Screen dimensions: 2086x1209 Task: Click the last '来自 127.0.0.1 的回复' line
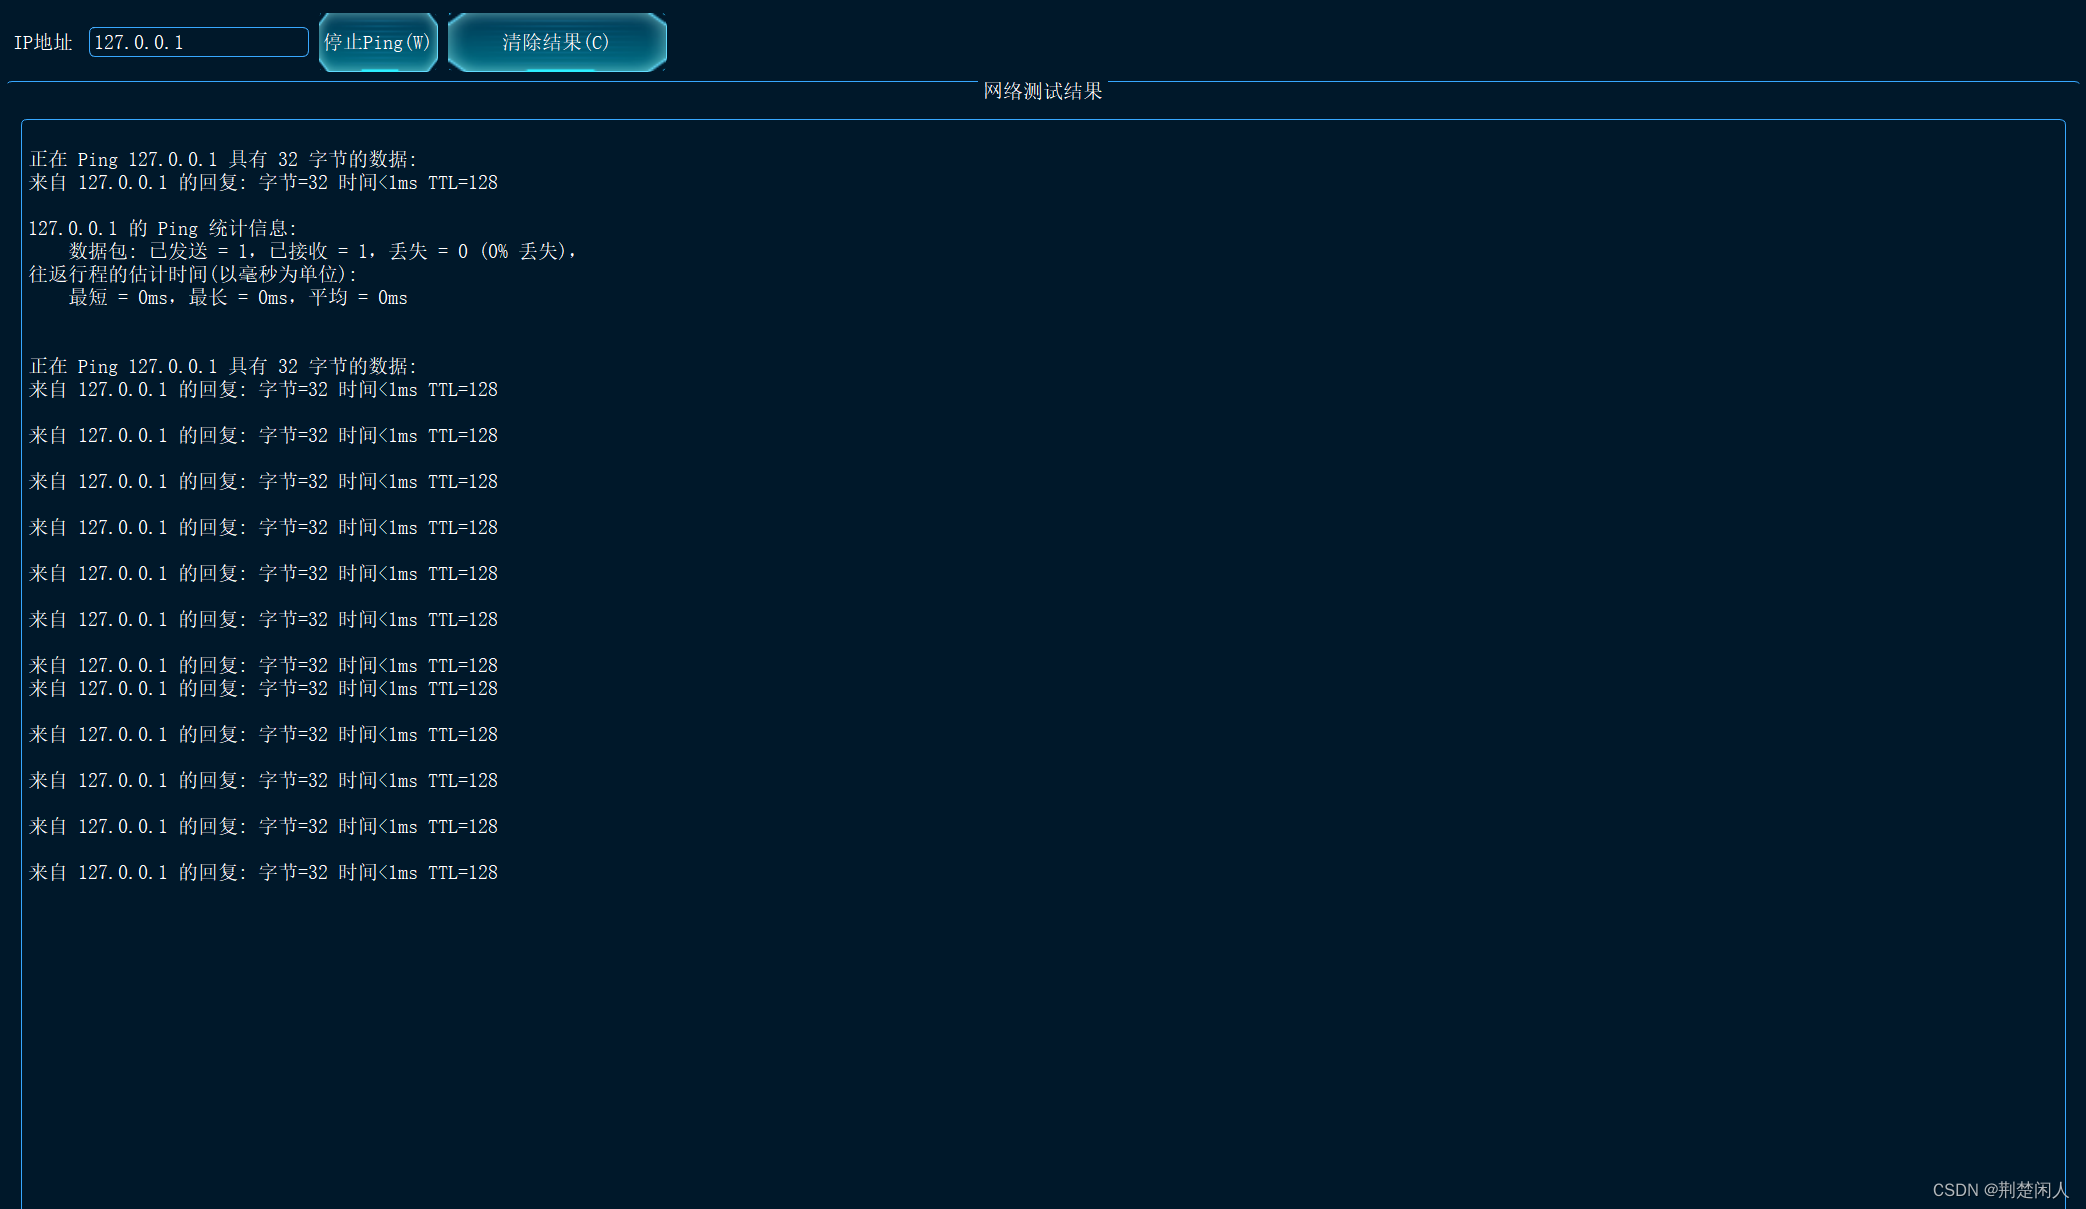pos(263,872)
